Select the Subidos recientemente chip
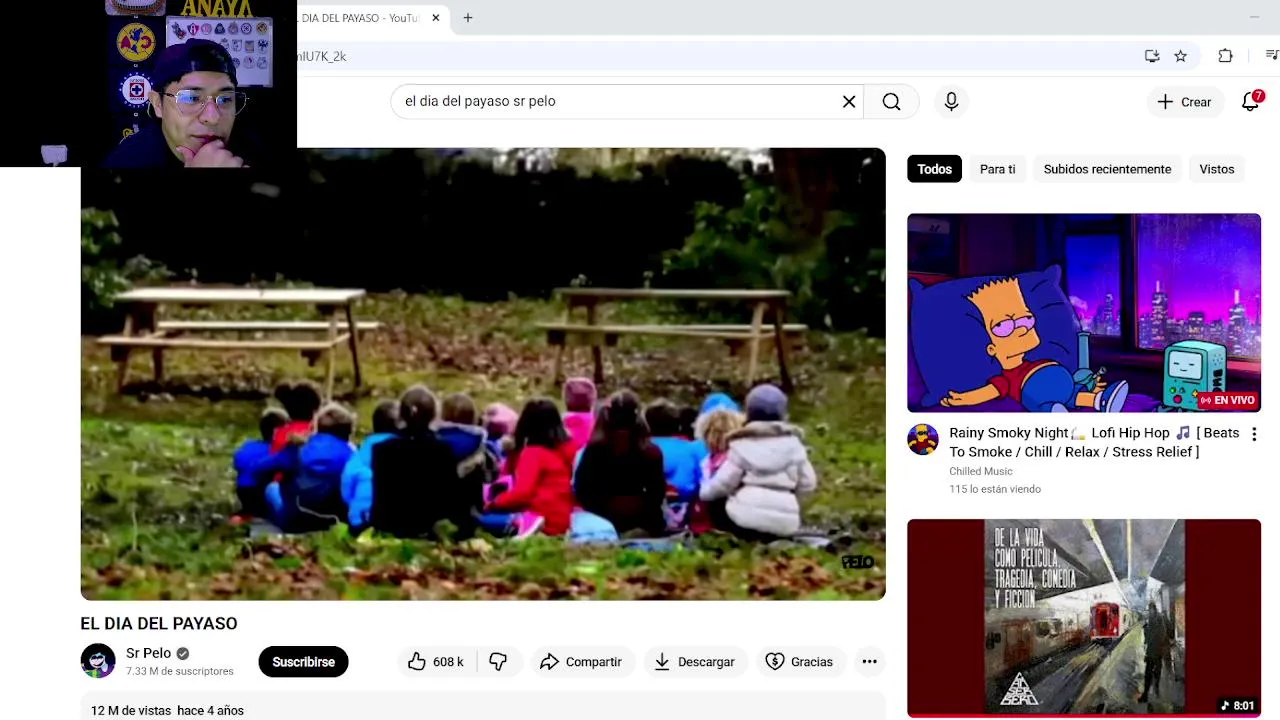The image size is (1280, 720). tap(1107, 169)
